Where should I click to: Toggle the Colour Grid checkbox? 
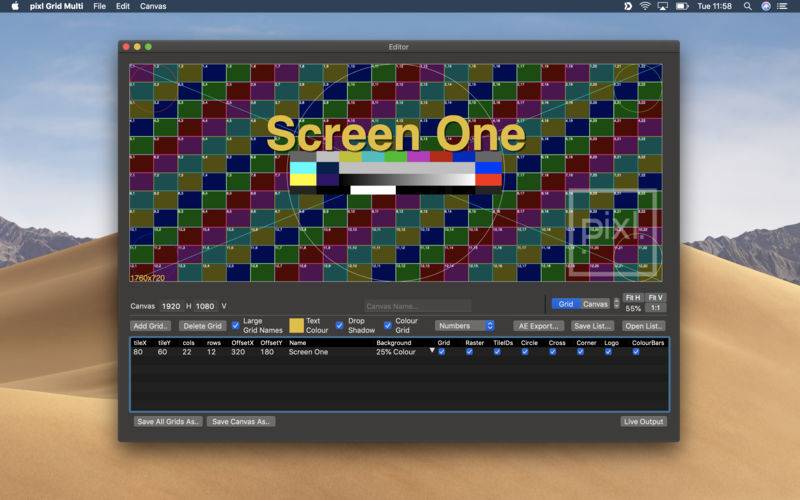click(388, 325)
